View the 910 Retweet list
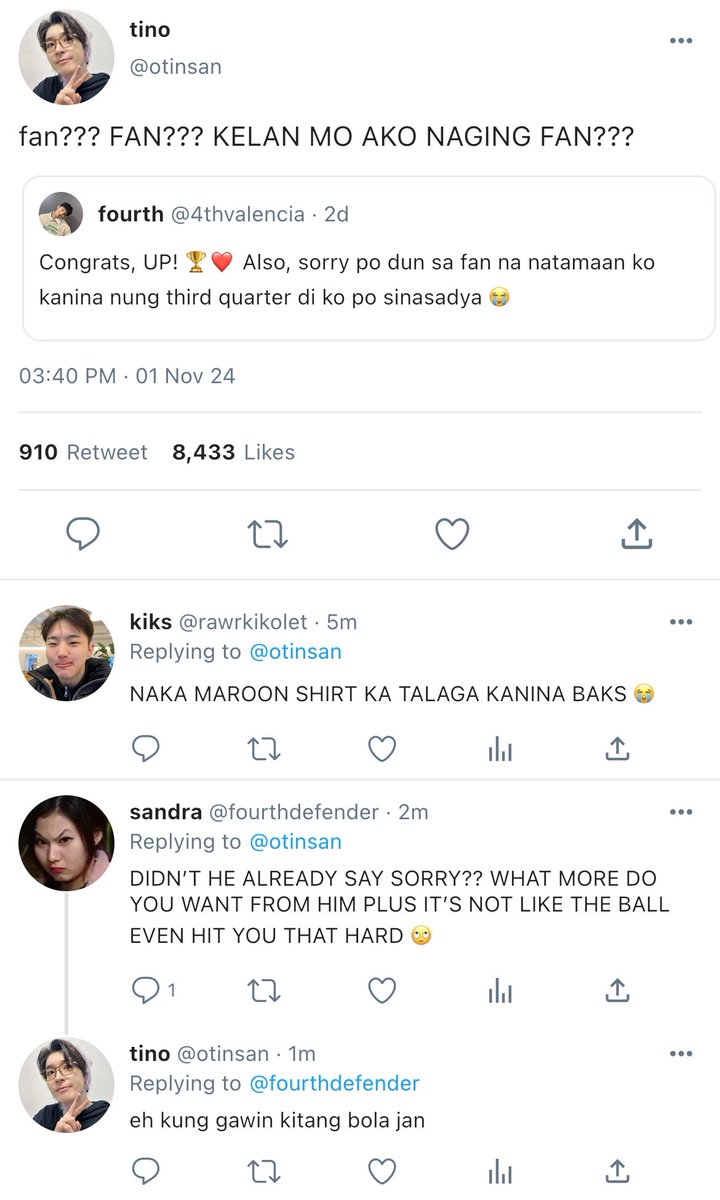The width and height of the screenshot is (720, 1200). (83, 452)
